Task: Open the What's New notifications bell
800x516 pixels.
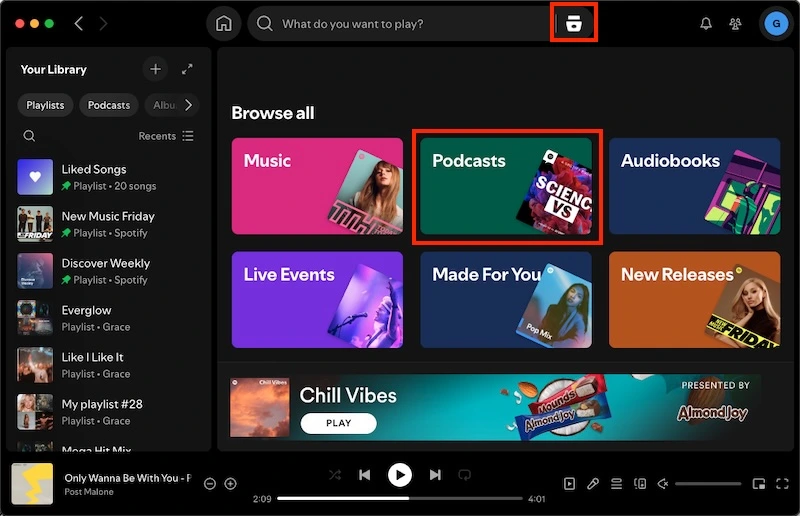Action: pos(706,23)
